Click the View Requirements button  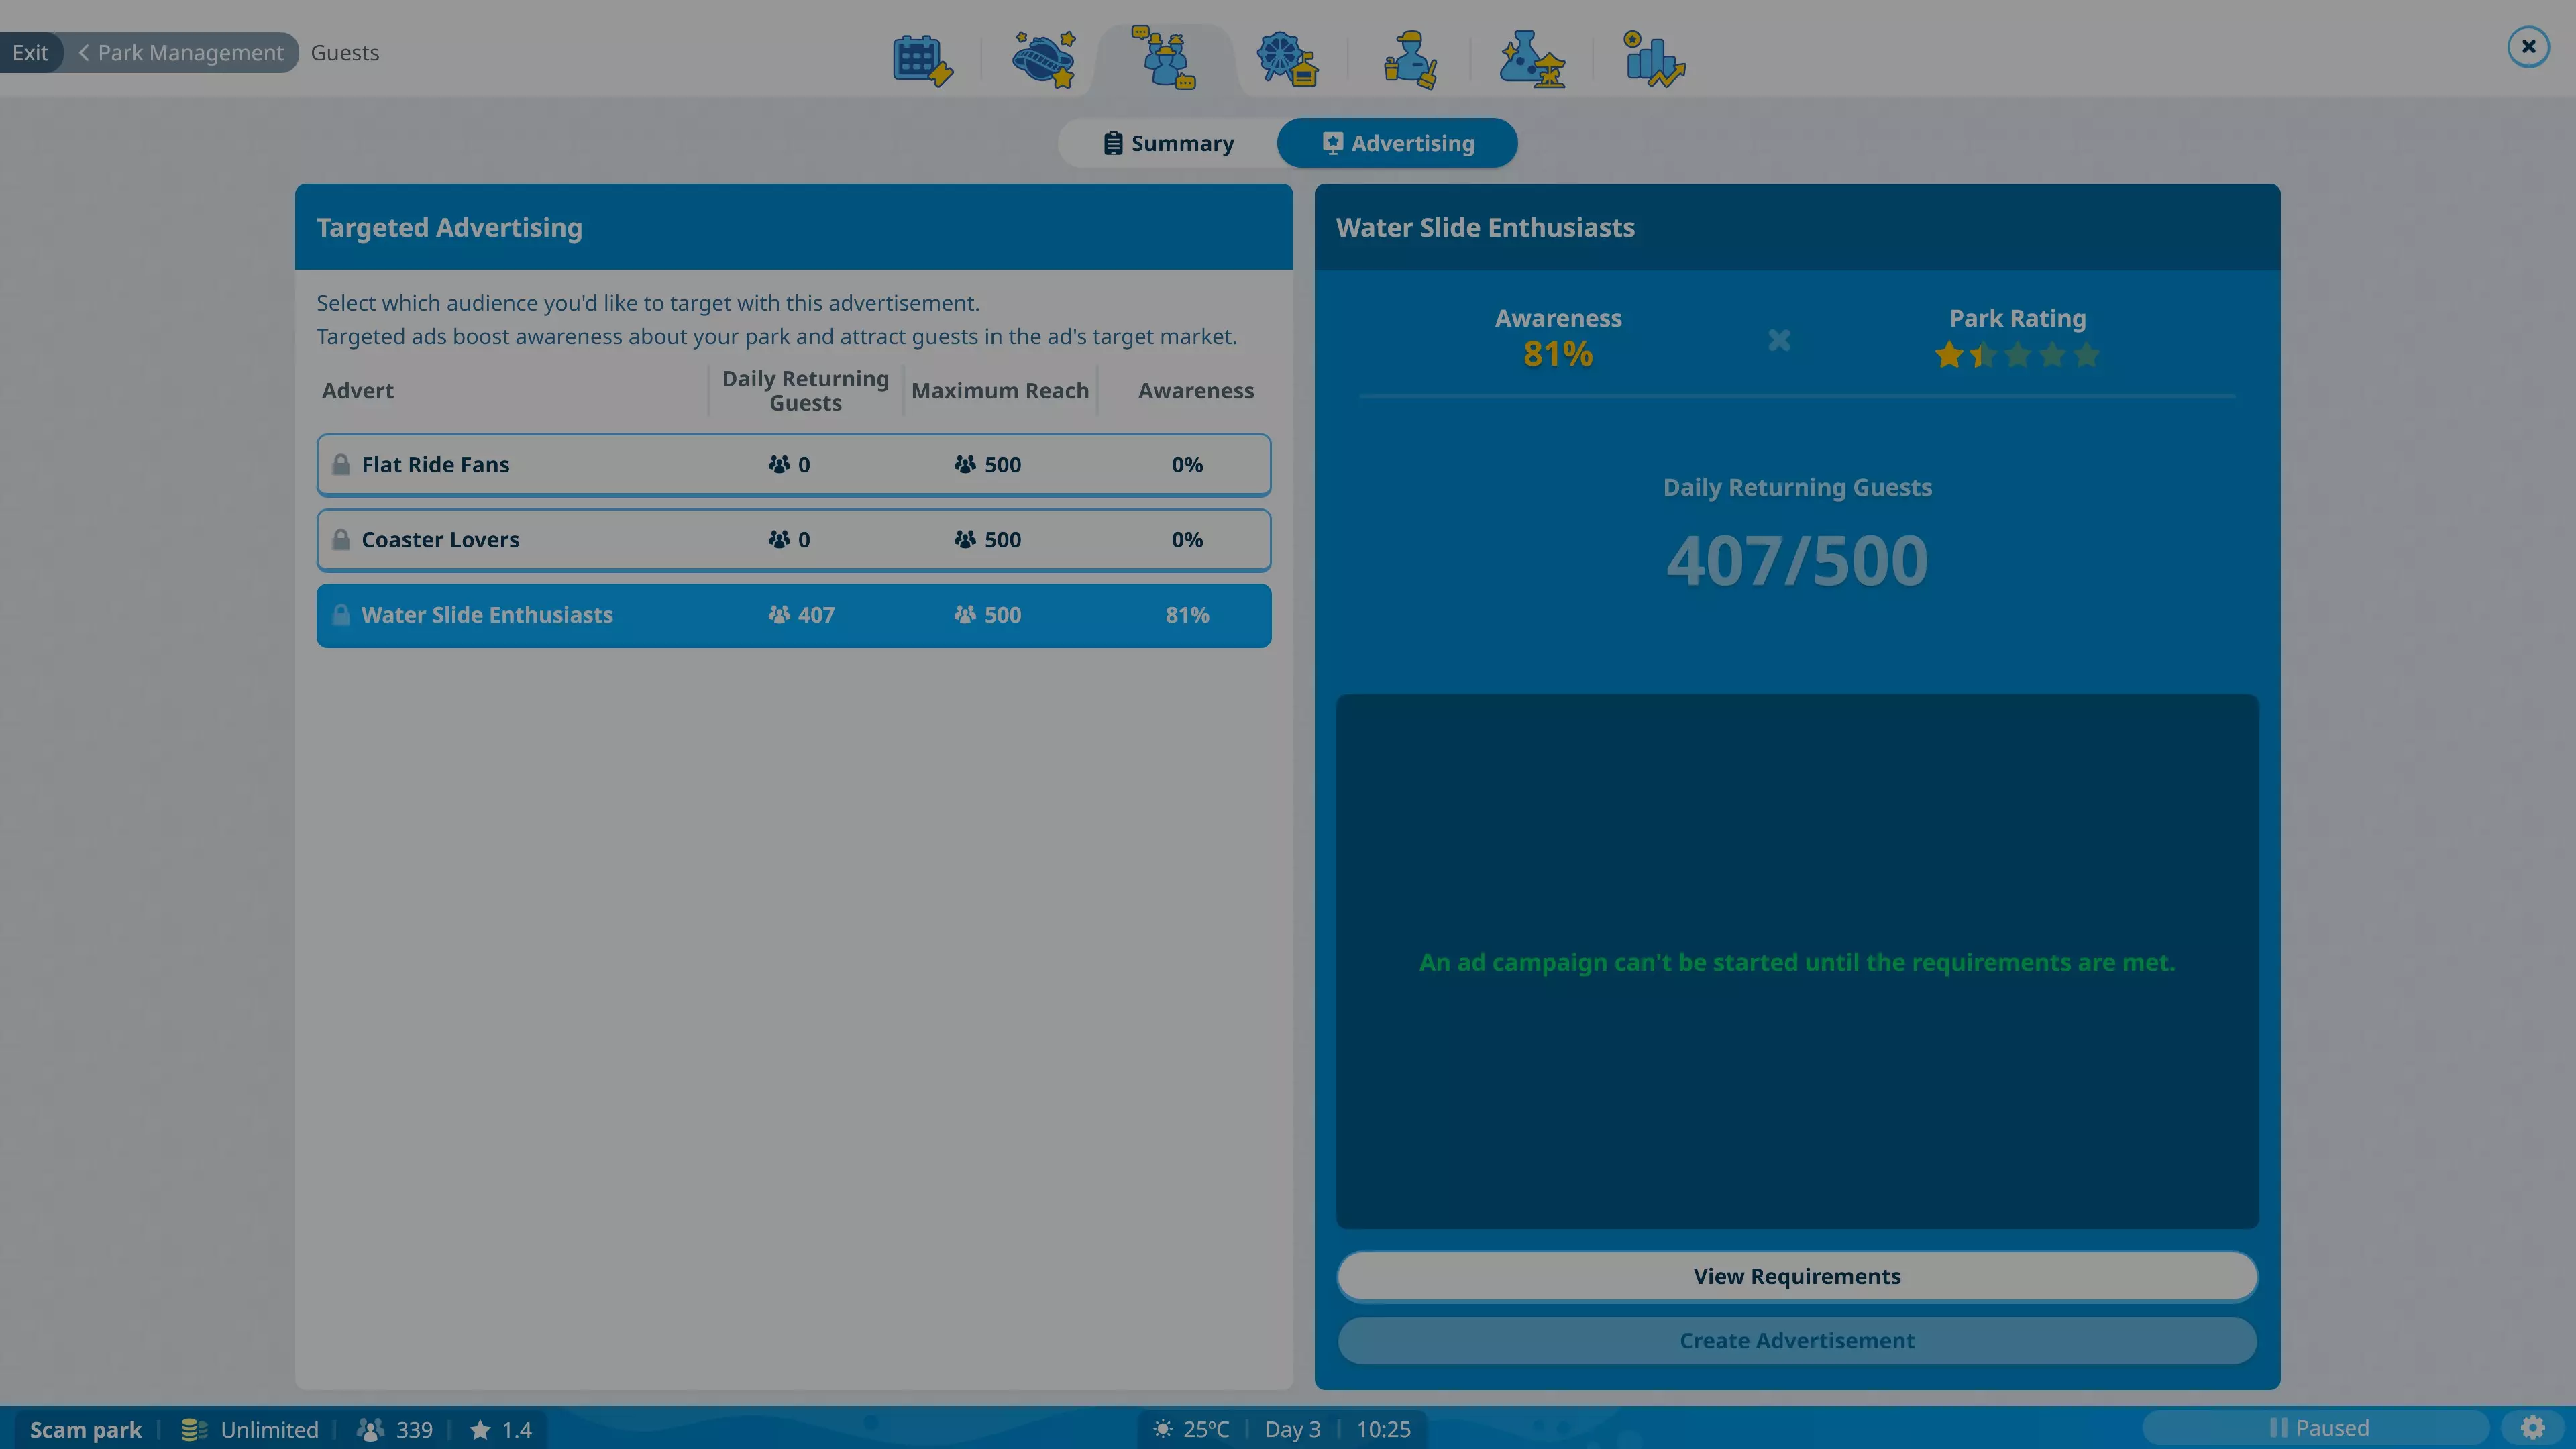pyautogui.click(x=1796, y=1276)
